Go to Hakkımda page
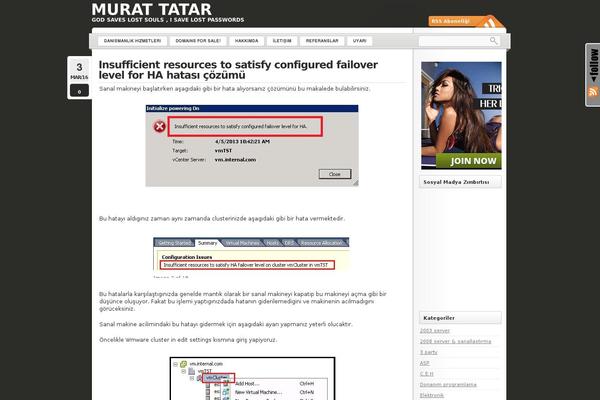The width and height of the screenshot is (600, 400). click(246, 41)
